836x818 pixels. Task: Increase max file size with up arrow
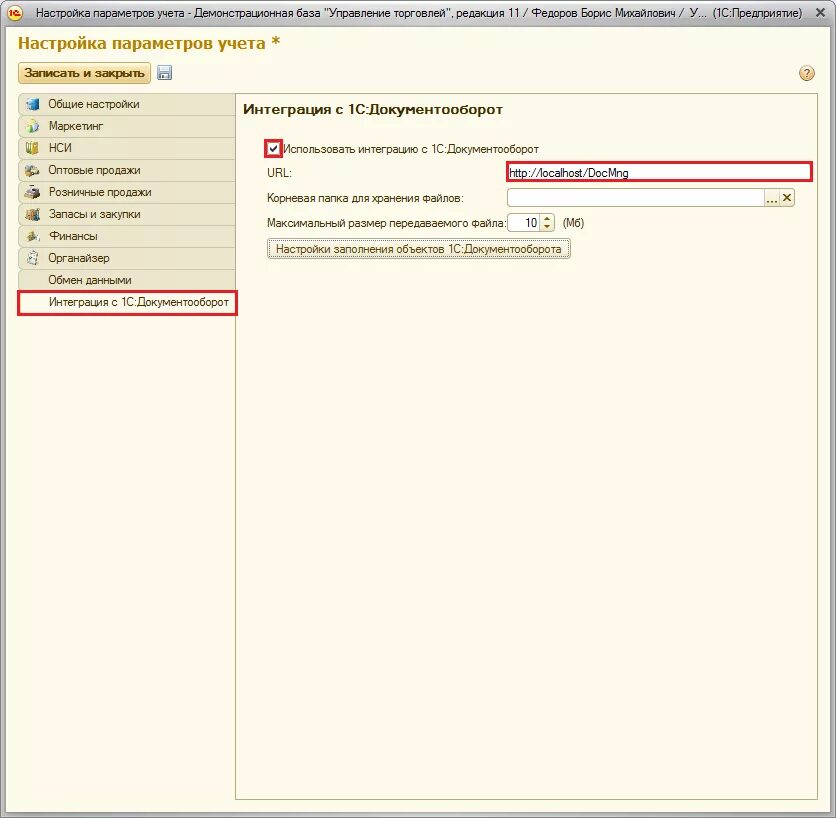(547, 219)
